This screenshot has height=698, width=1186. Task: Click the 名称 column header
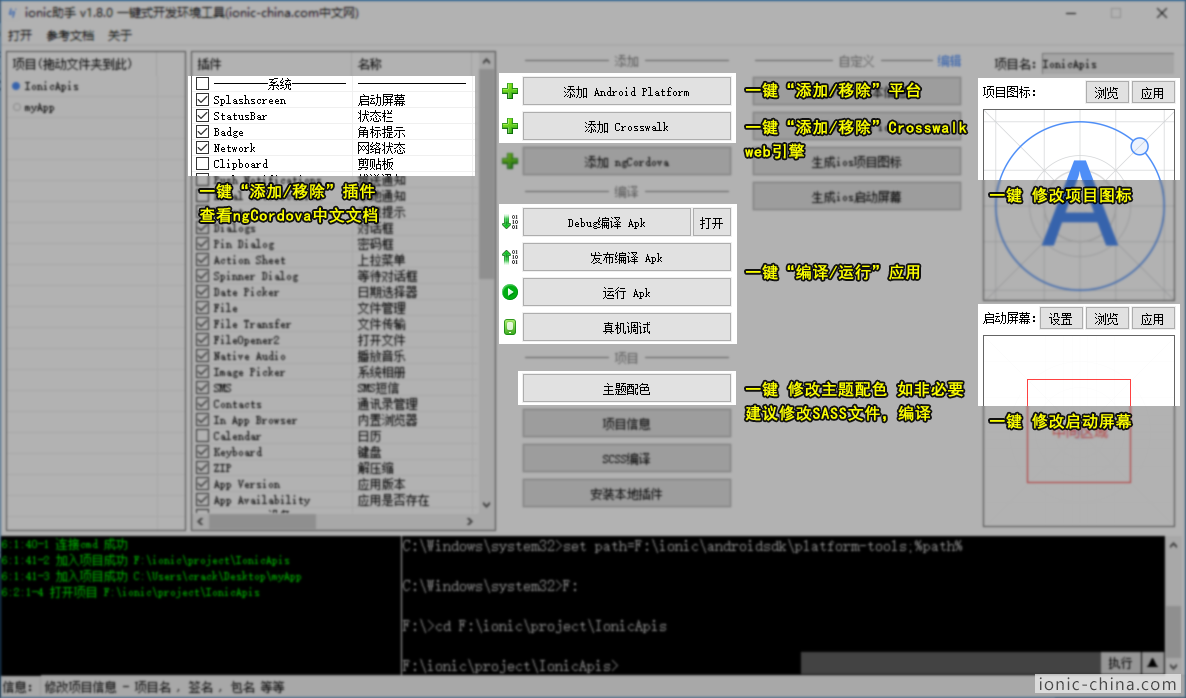pyautogui.click(x=414, y=64)
